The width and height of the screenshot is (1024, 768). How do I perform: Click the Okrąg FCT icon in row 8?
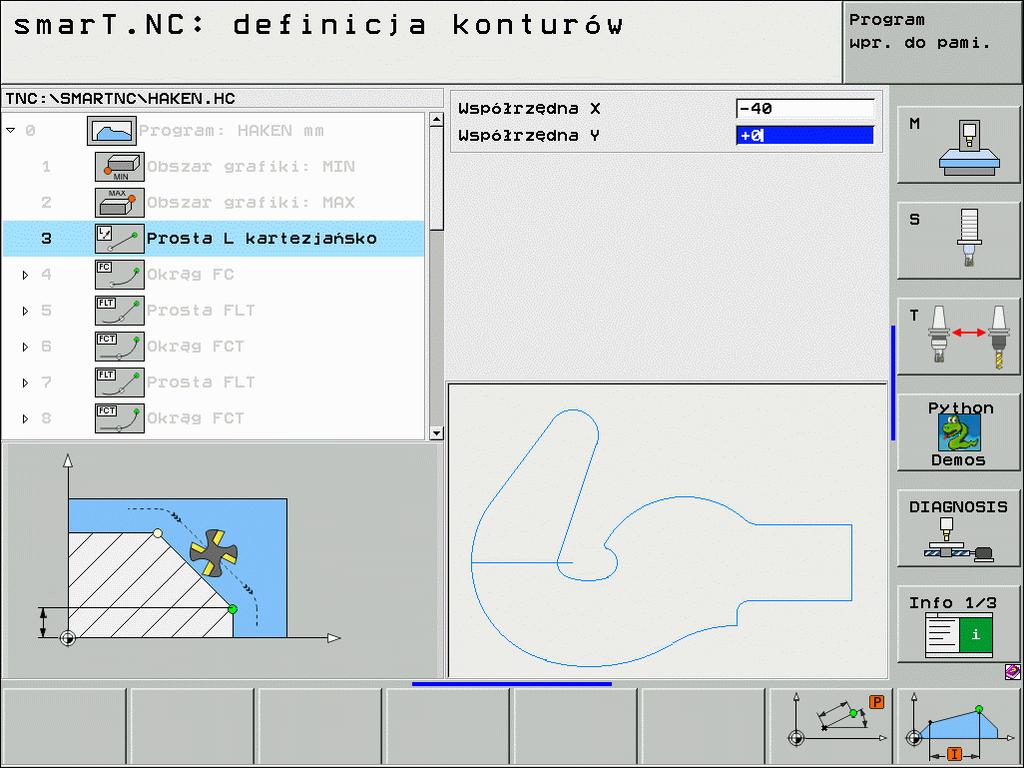[120, 418]
